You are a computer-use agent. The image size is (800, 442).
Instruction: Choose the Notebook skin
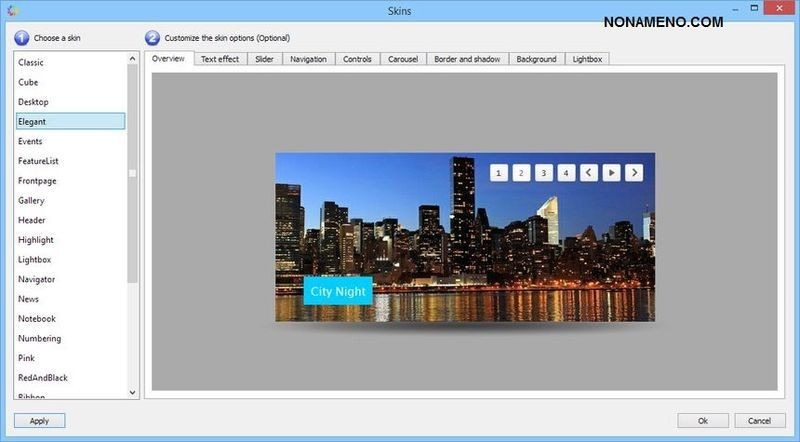(37, 319)
